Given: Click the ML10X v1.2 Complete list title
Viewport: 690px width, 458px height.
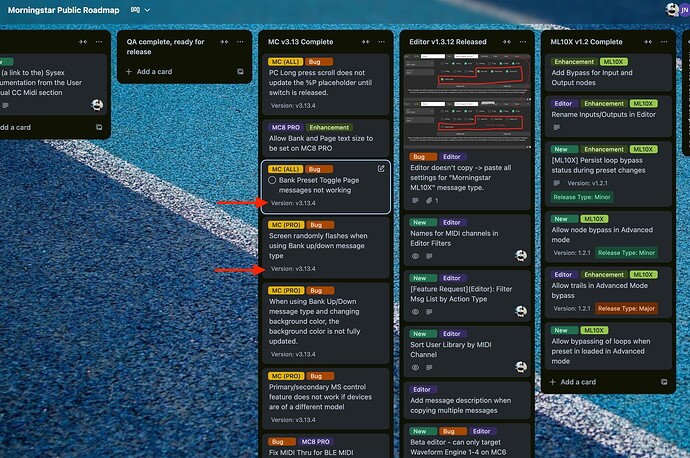Looking at the screenshot, I should pos(587,42).
